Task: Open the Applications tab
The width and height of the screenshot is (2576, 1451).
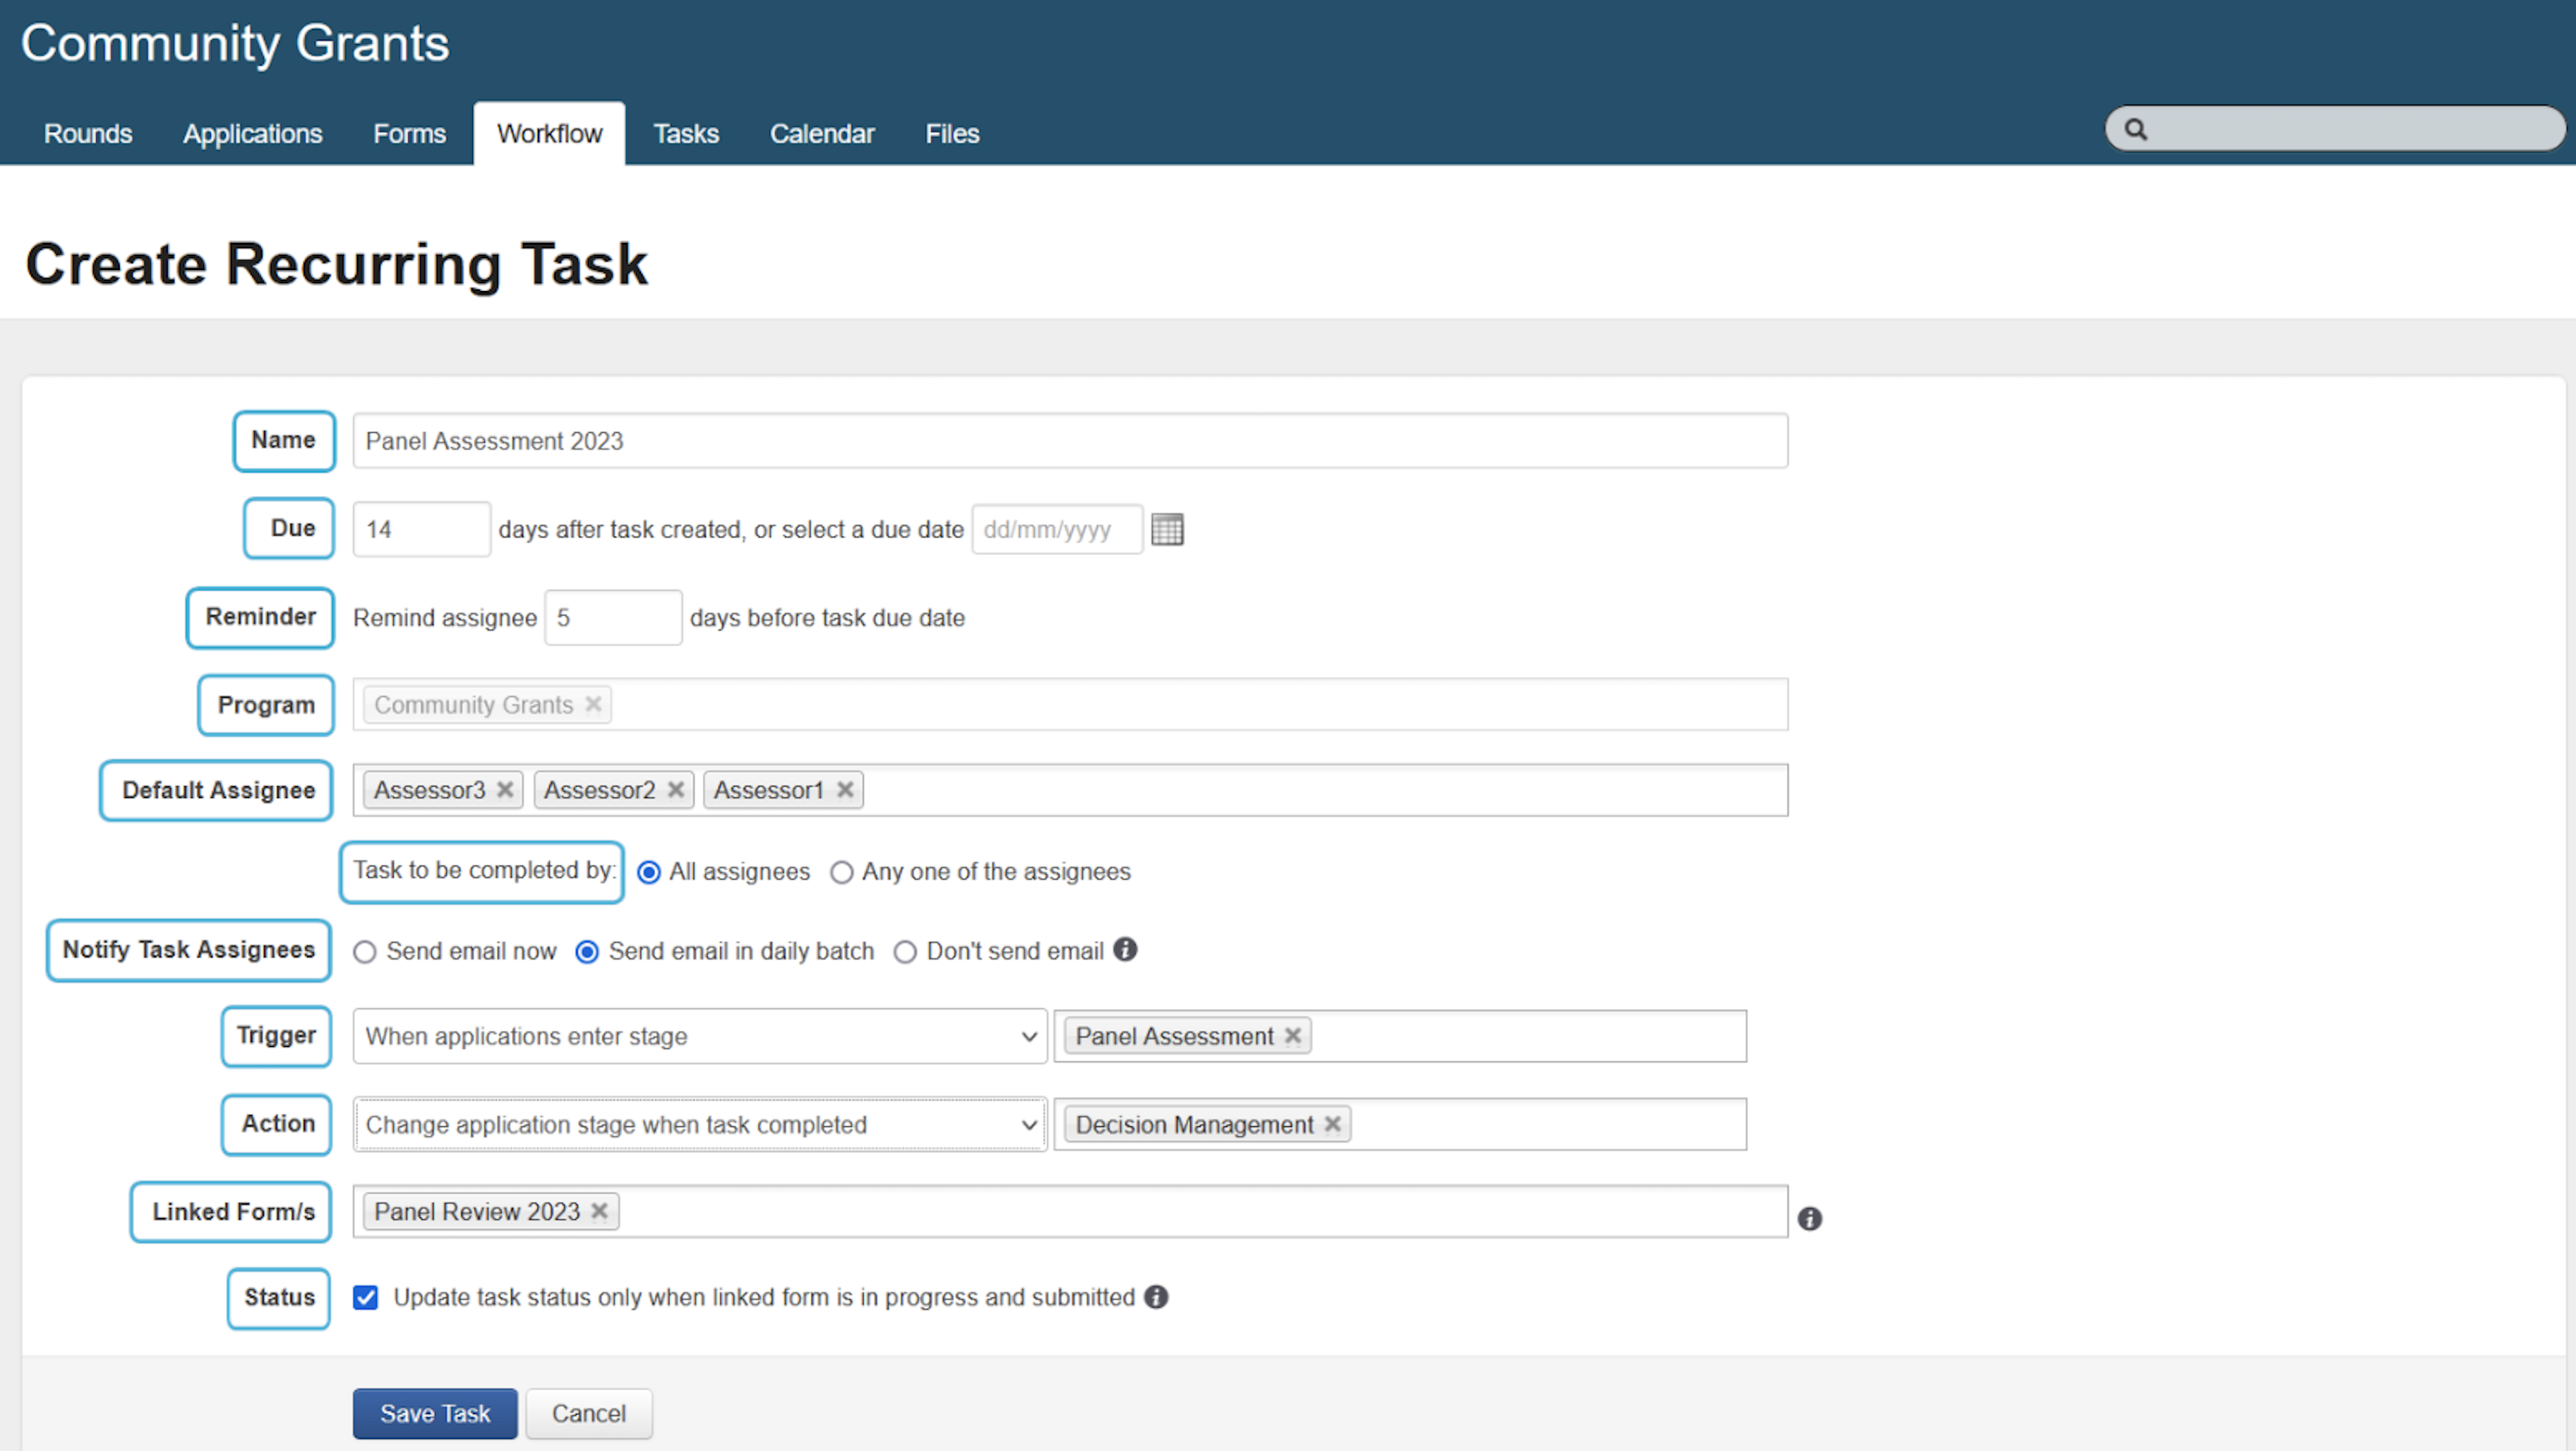Action: click(252, 134)
